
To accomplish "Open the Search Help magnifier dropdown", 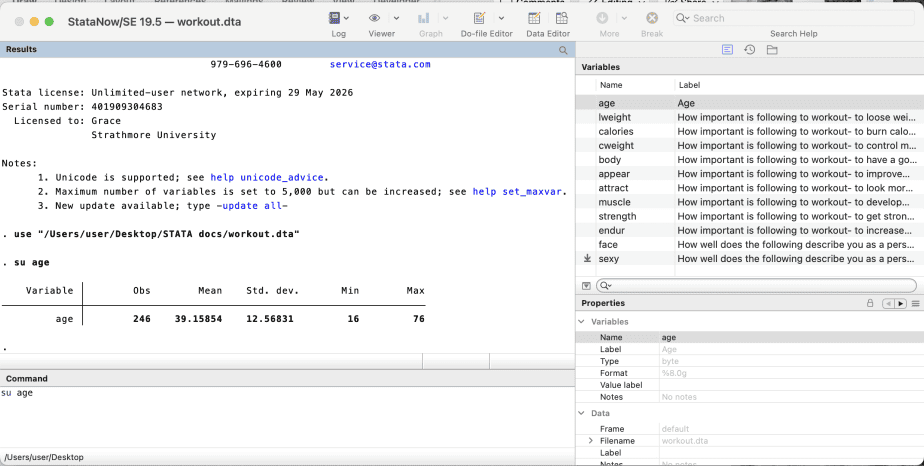I will [682, 18].
